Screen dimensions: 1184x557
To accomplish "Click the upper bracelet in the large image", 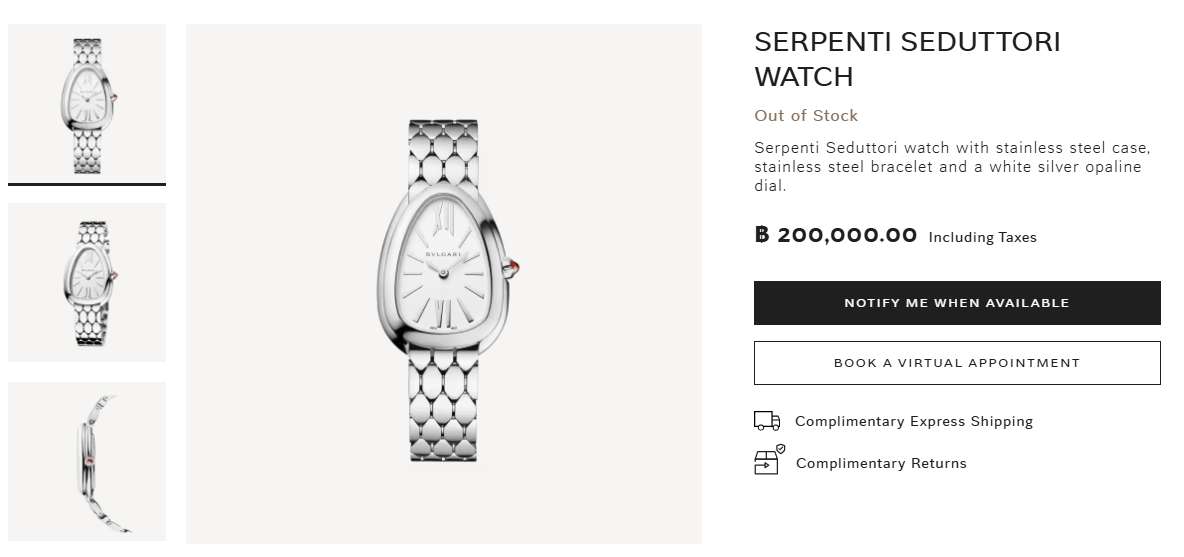I will 444,155.
